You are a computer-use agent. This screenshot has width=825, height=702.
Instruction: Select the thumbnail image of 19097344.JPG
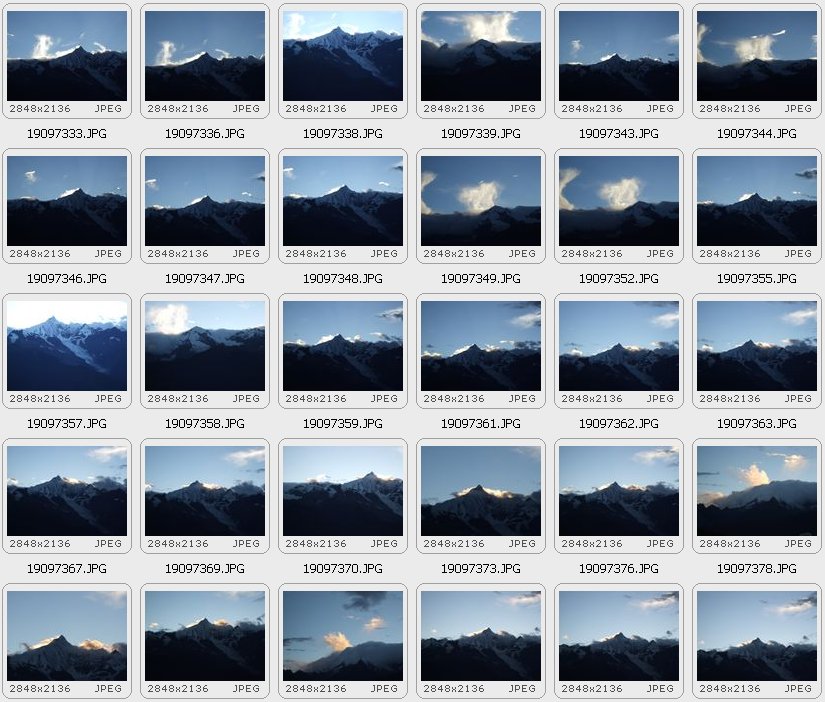point(757,56)
